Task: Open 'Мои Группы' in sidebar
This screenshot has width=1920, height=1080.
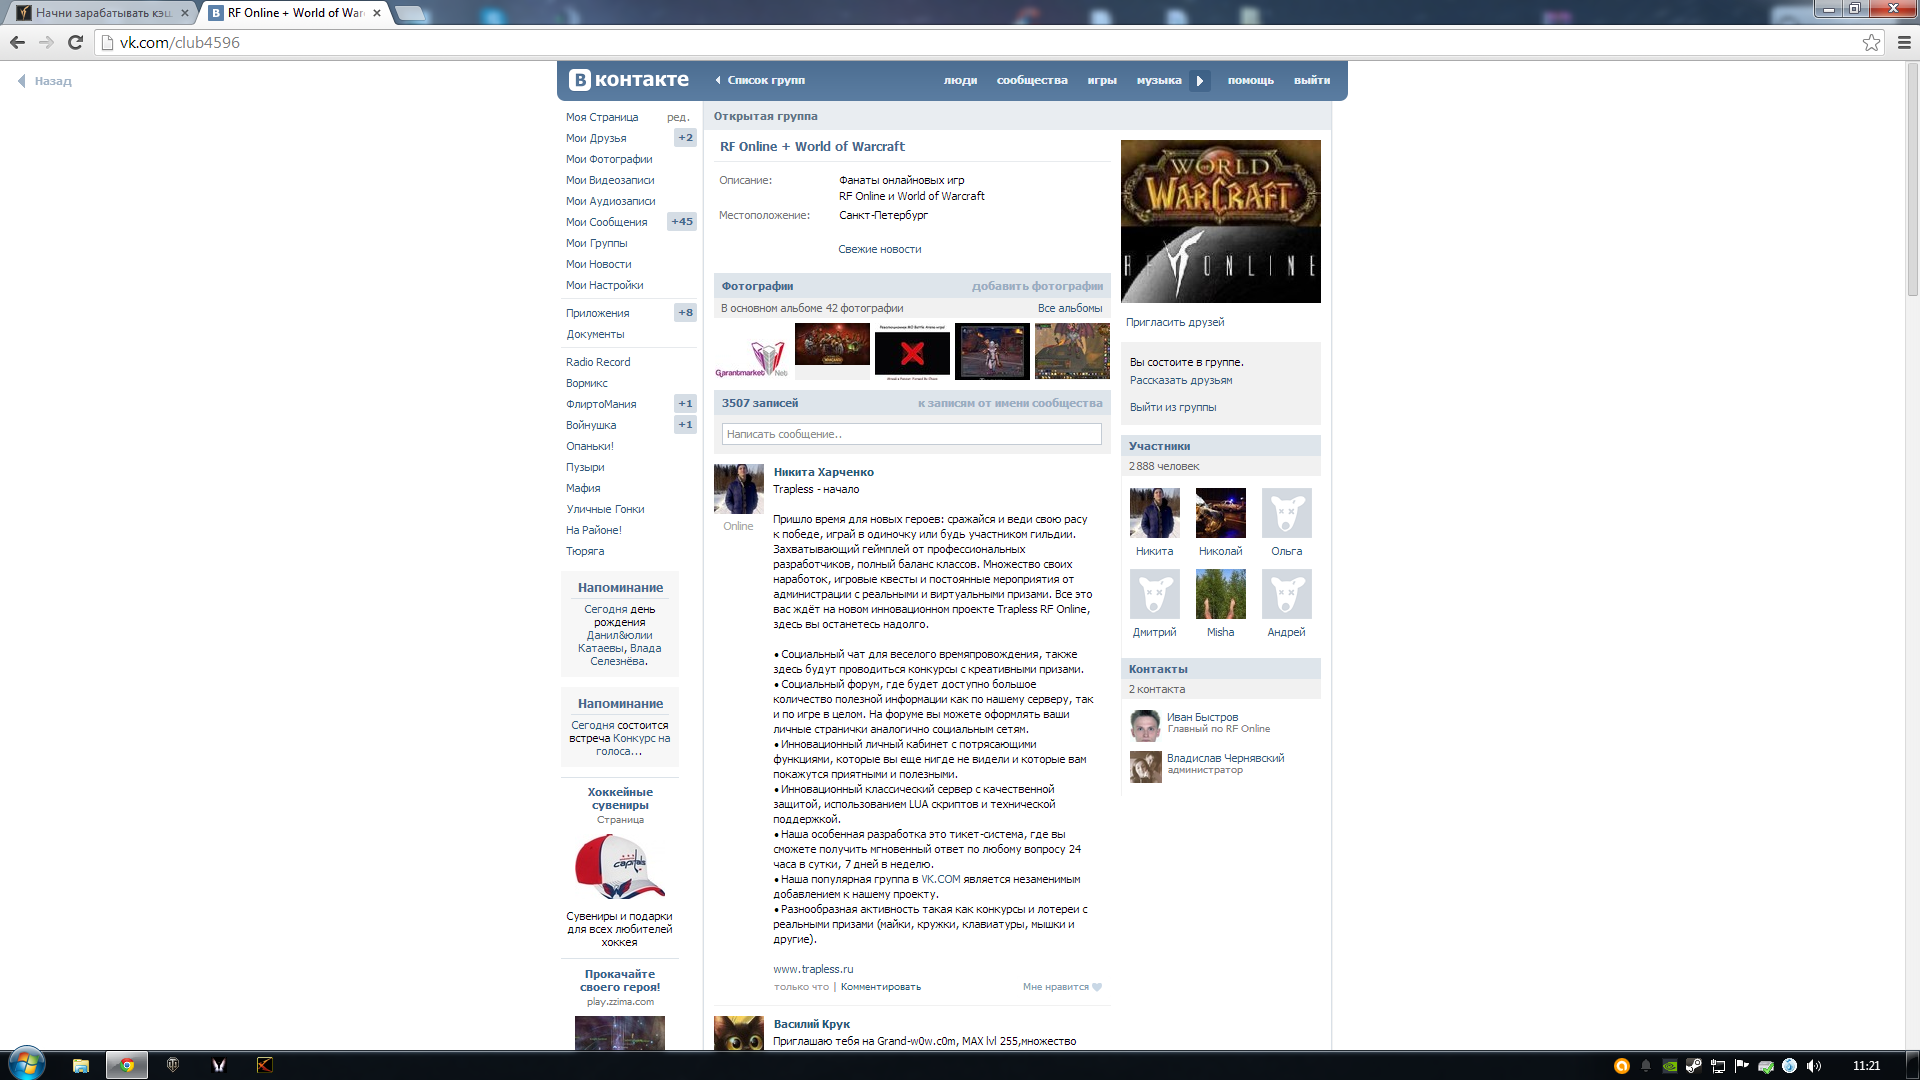Action: (x=597, y=243)
